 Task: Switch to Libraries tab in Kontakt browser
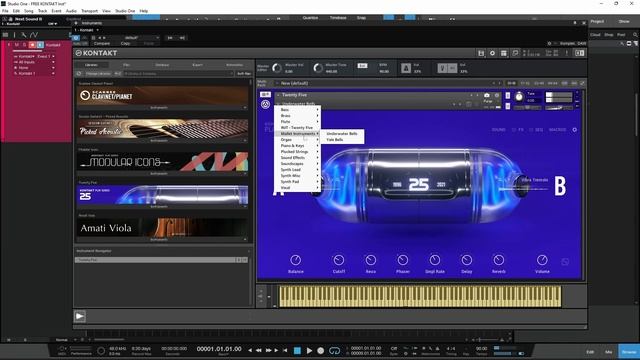point(91,65)
